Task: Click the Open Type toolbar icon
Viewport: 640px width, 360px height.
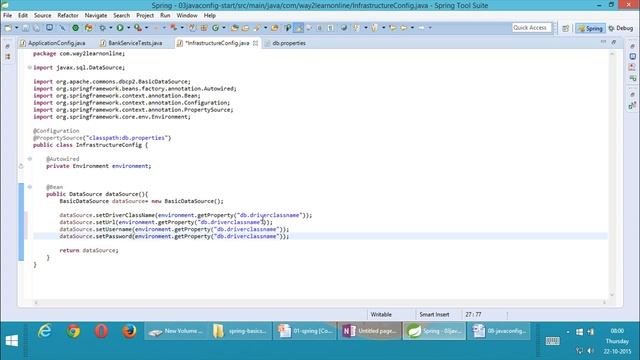Action: (235, 28)
